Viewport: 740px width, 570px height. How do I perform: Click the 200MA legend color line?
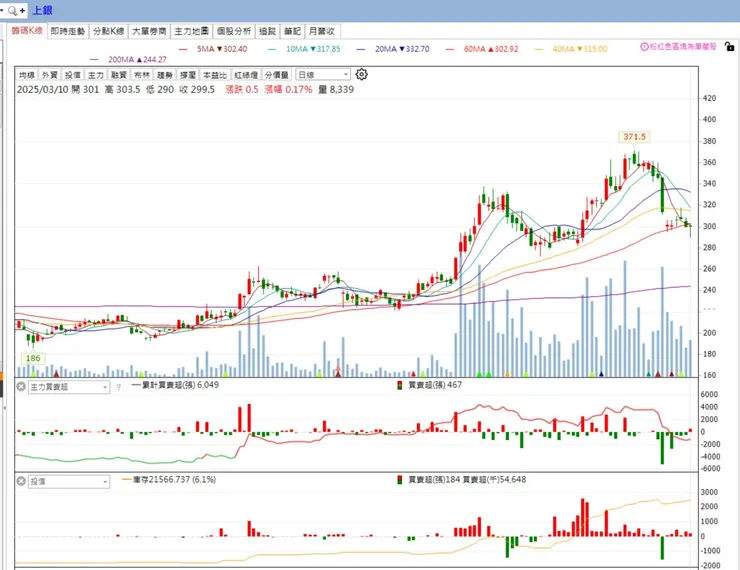[x=94, y=59]
